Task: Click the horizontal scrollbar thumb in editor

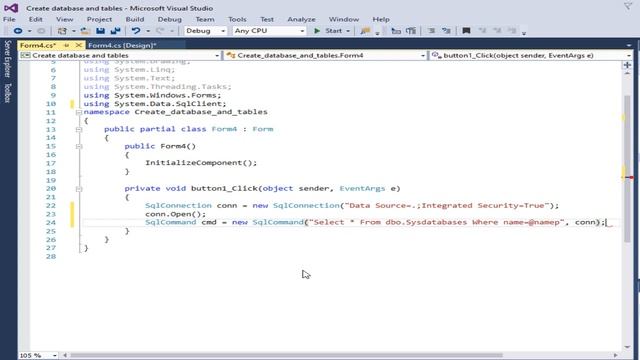Action: coord(287,356)
